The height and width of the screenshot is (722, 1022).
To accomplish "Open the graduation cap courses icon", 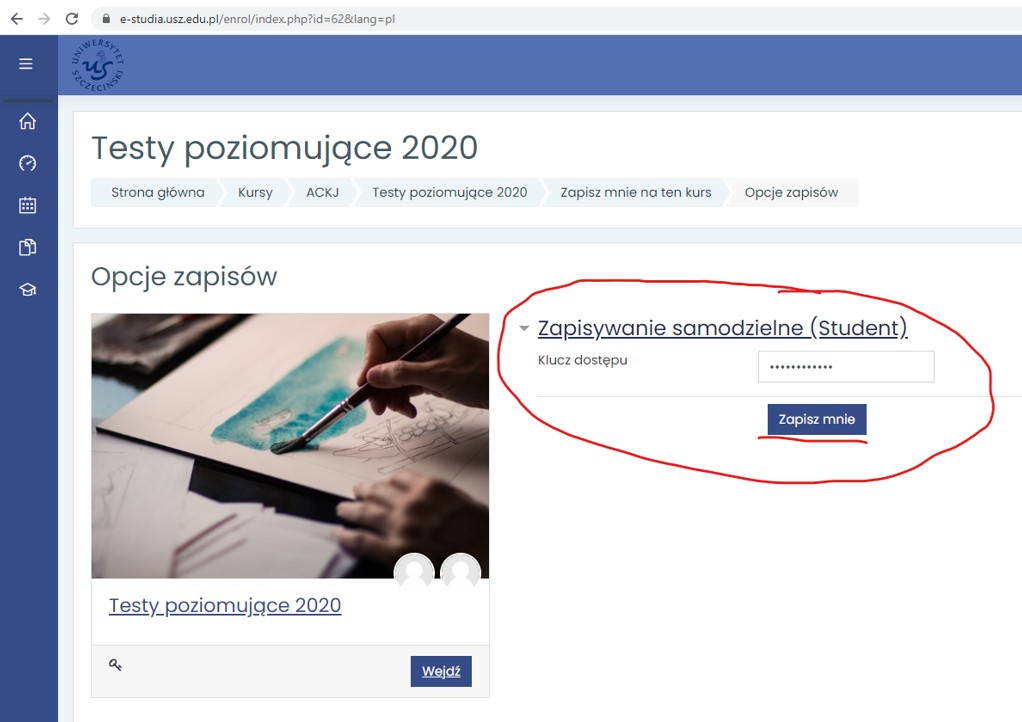I will [x=27, y=289].
